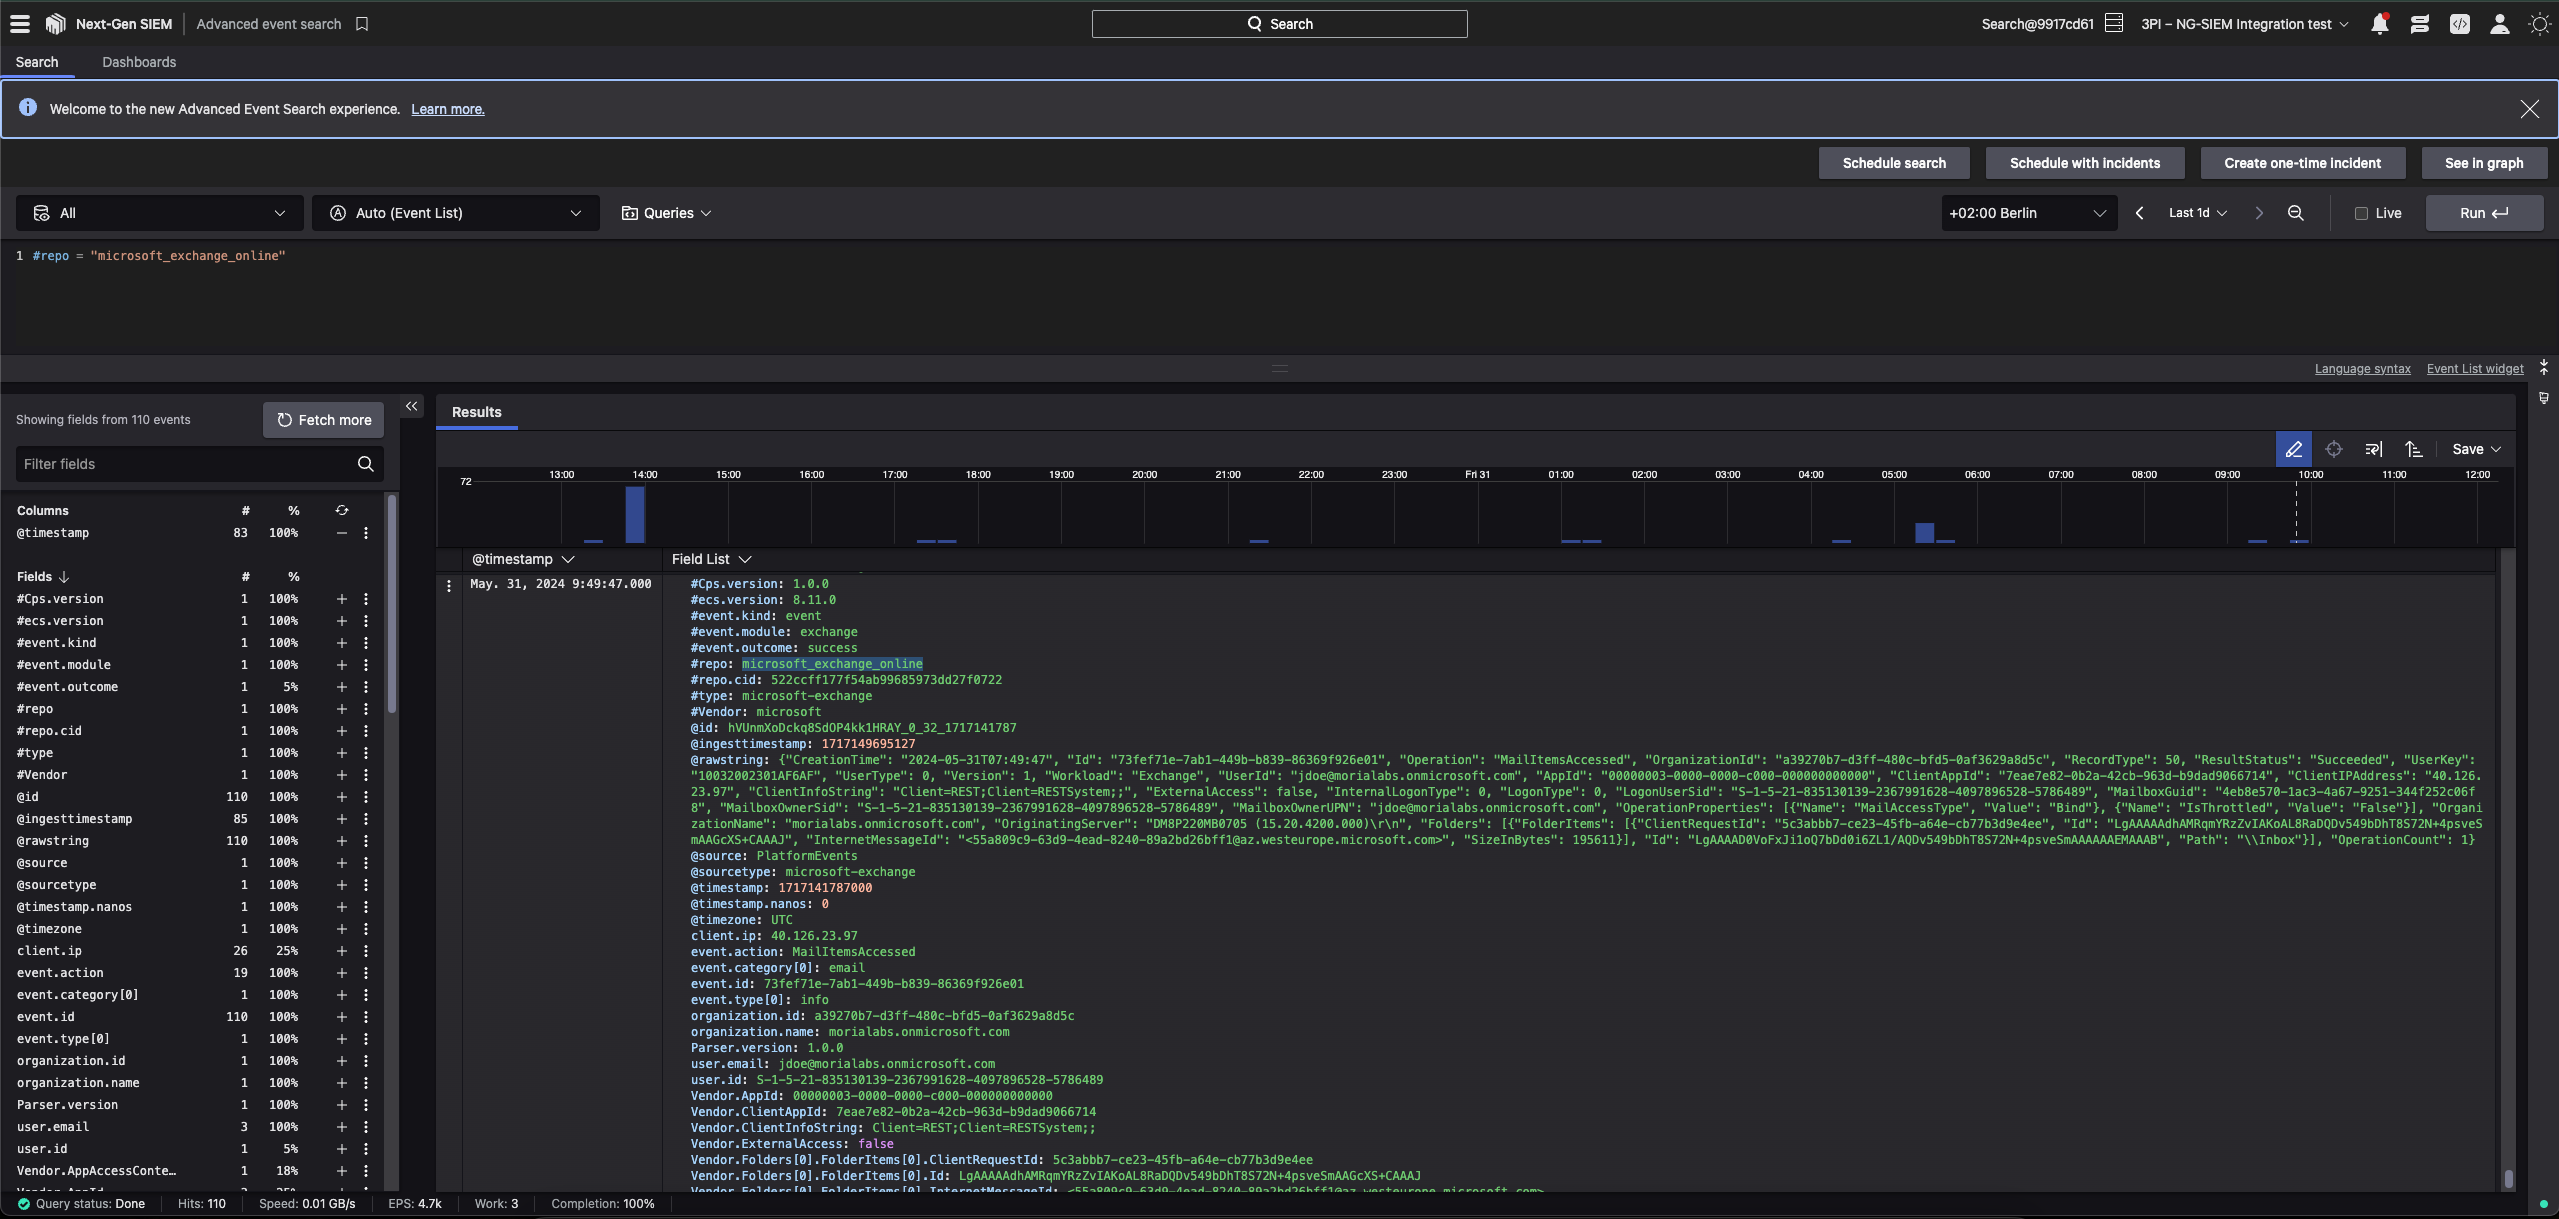Open the notifications bell
This screenshot has width=2559, height=1219.
[x=2379, y=24]
